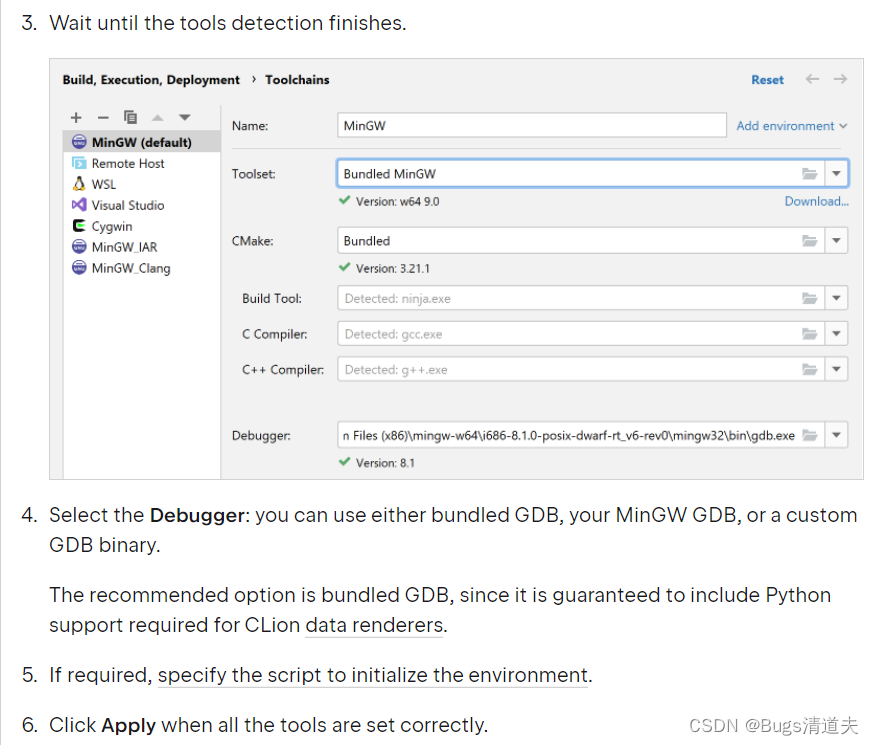The width and height of the screenshot is (874, 745).
Task: Remove selected toolchain with minus icon
Action: click(103, 118)
